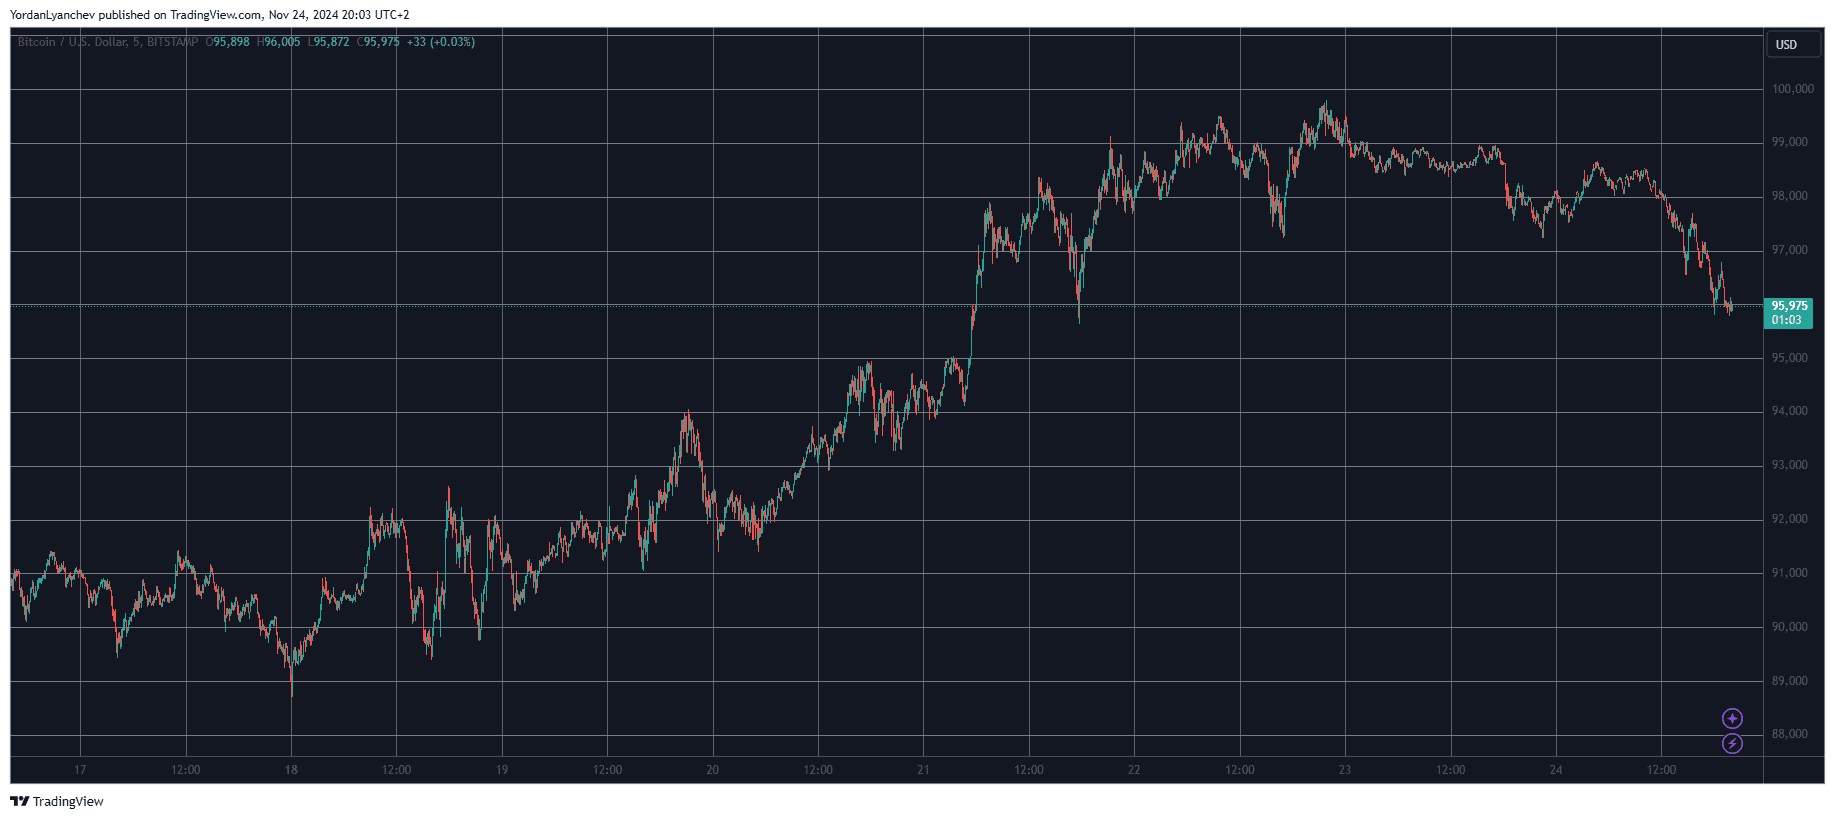Click the YordanLyanchev published caption text
Viewport: 1835px width, 819px height.
point(209,15)
